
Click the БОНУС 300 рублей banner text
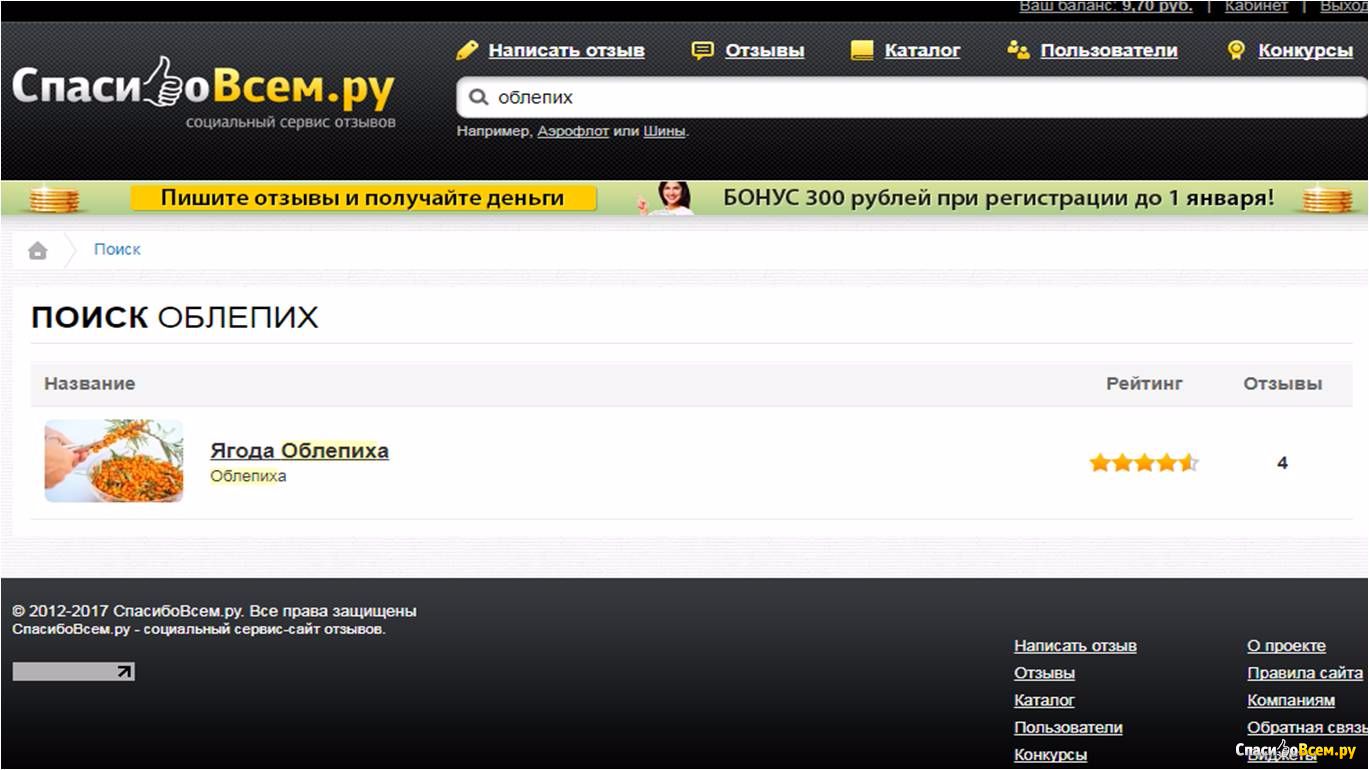[x=999, y=198]
